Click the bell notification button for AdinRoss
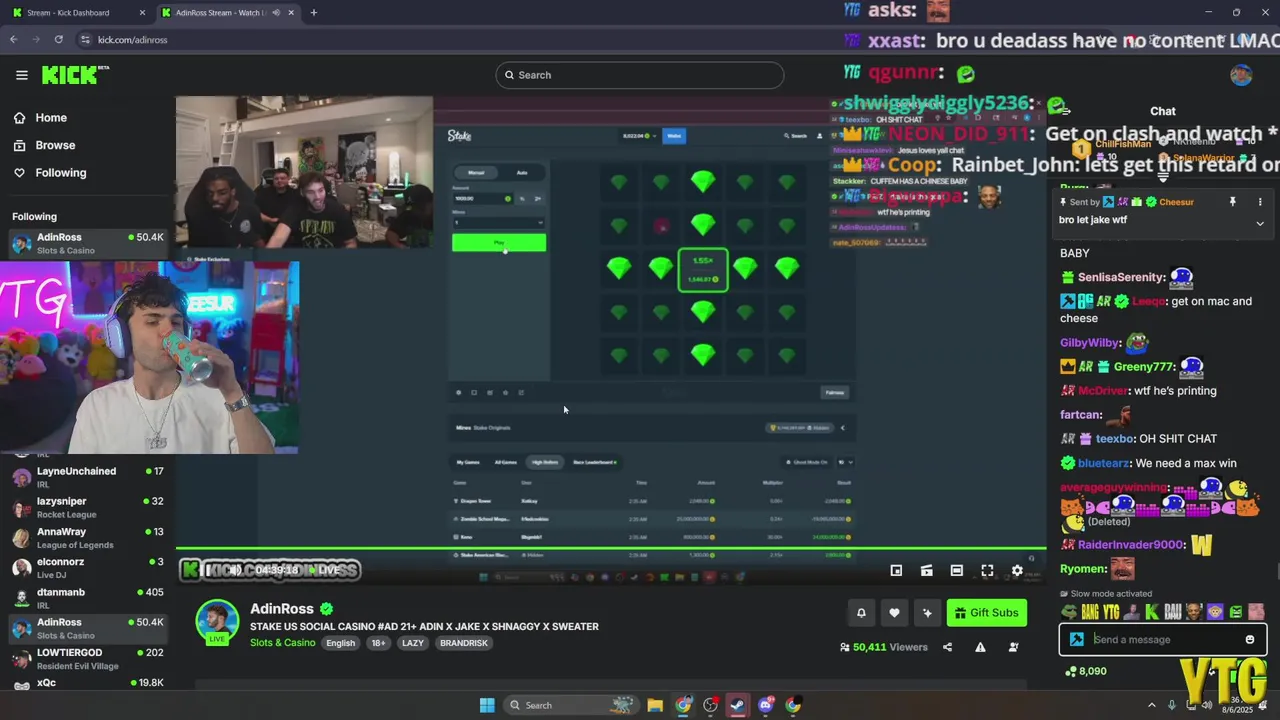The width and height of the screenshot is (1280, 720). pos(861,613)
